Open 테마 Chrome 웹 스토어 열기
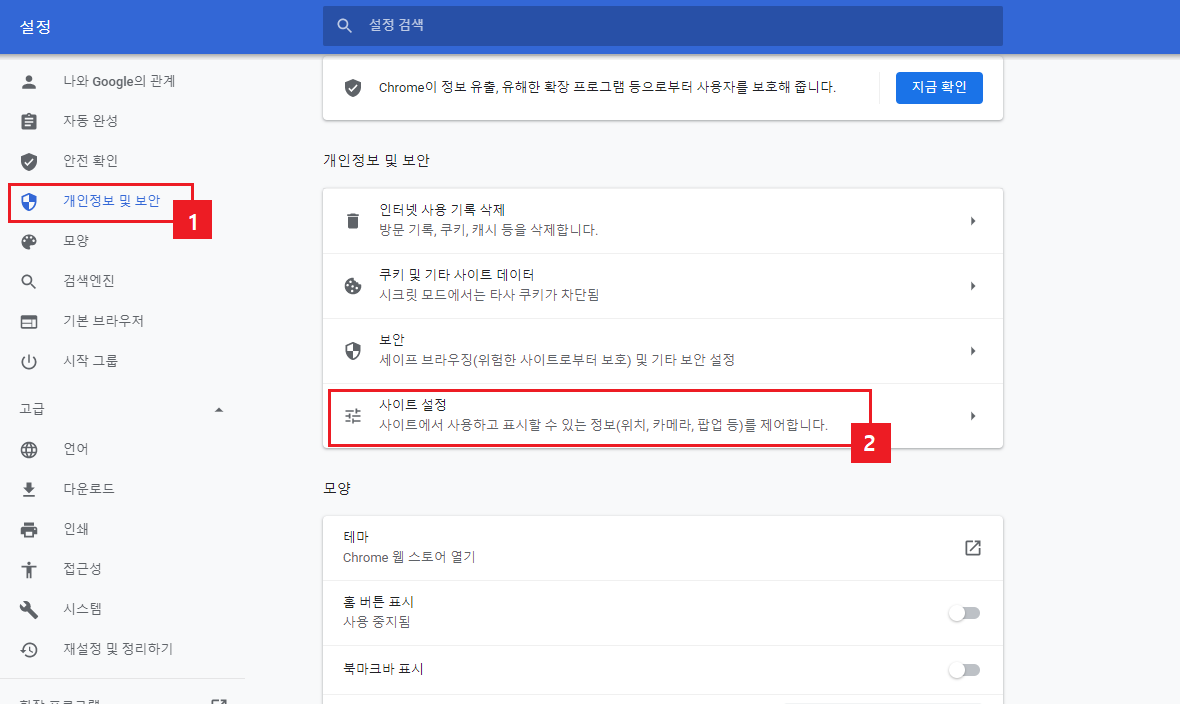This screenshot has width=1180, height=704. tap(662, 548)
